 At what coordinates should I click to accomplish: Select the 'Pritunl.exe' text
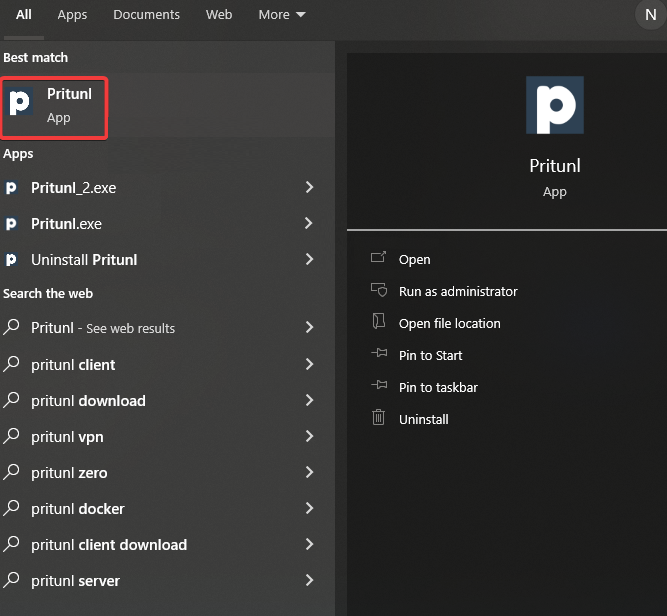point(66,224)
